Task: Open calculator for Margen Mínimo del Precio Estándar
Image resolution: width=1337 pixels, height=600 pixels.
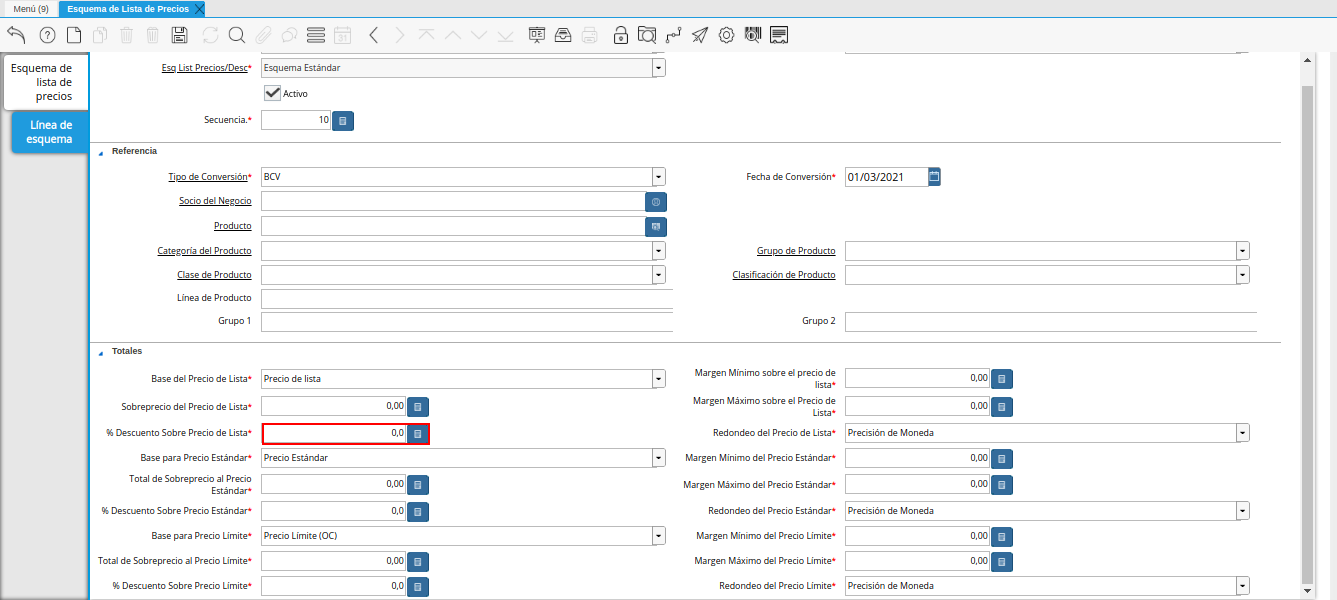Action: (1001, 458)
